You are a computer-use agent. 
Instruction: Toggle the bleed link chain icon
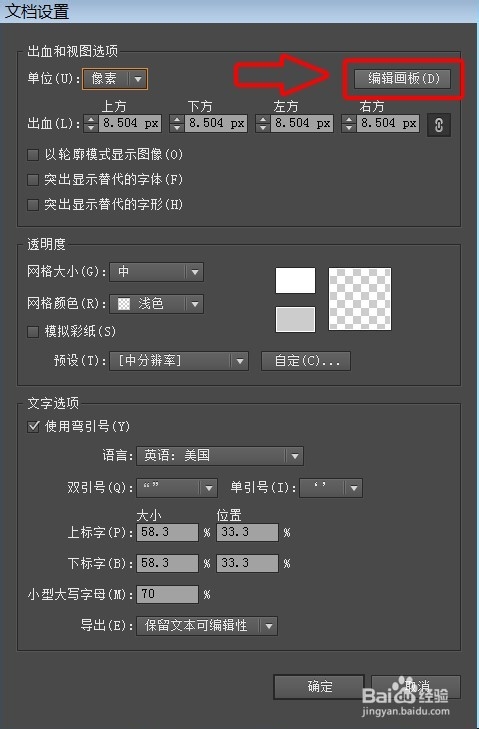click(439, 125)
